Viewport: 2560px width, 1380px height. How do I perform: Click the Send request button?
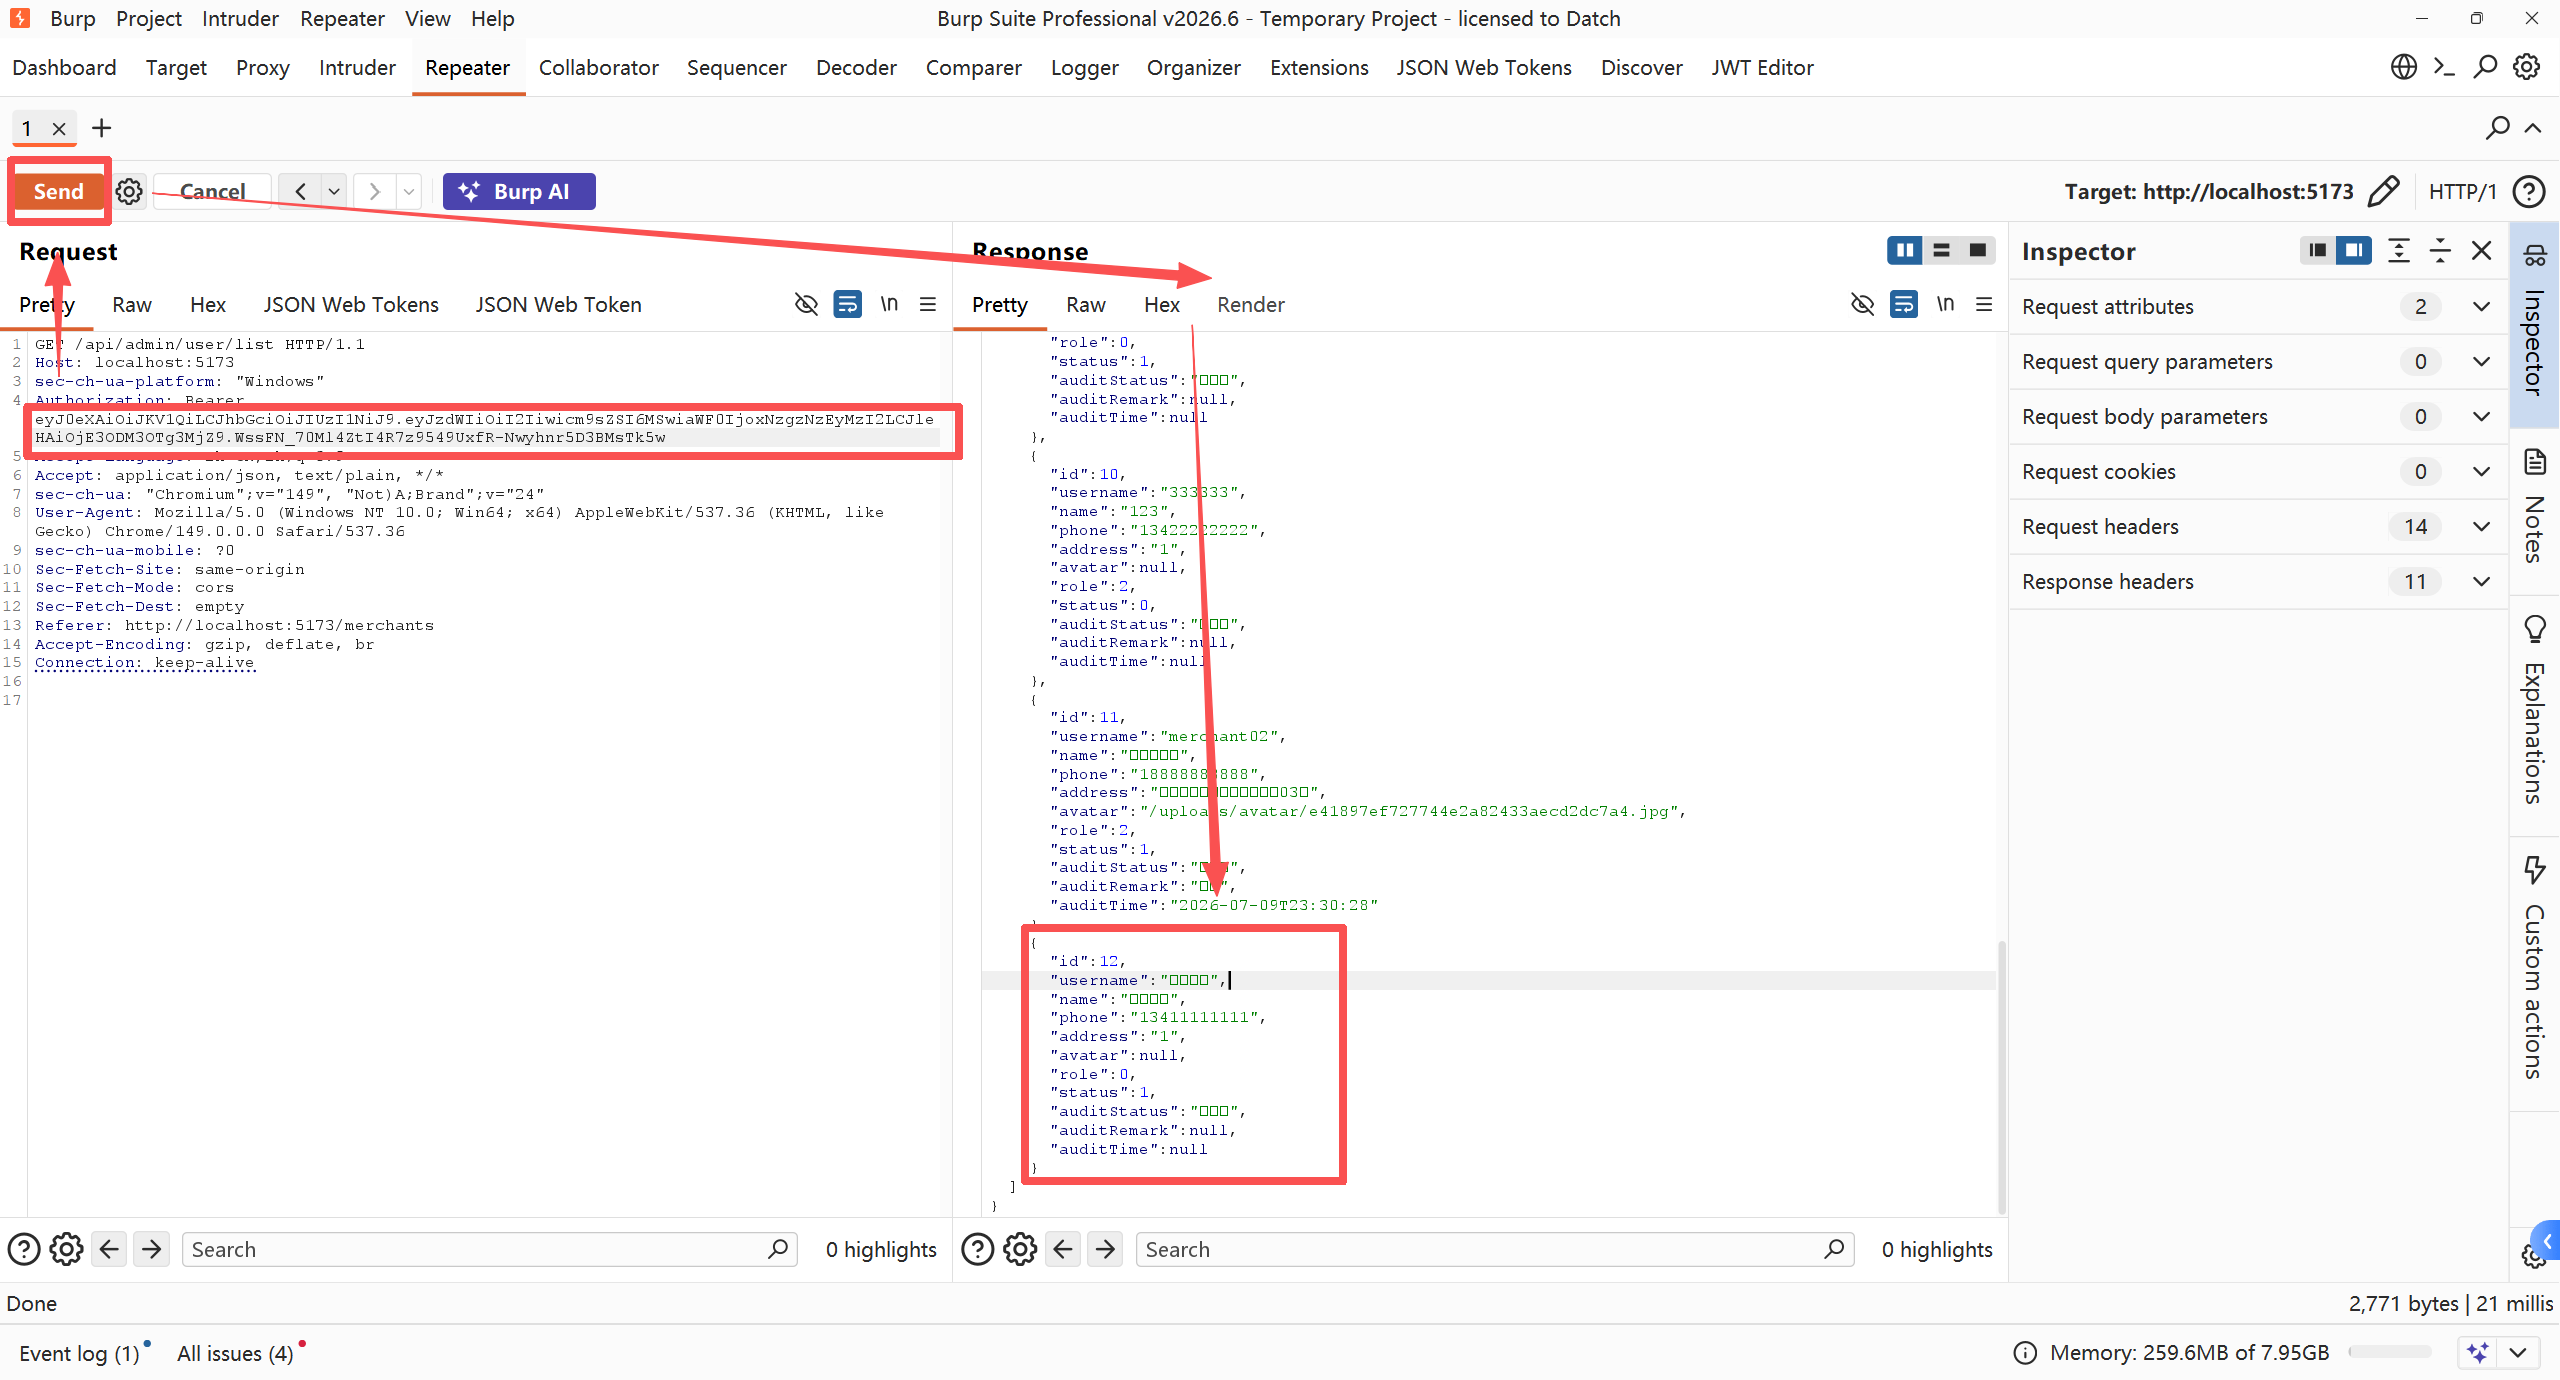pos(59,191)
